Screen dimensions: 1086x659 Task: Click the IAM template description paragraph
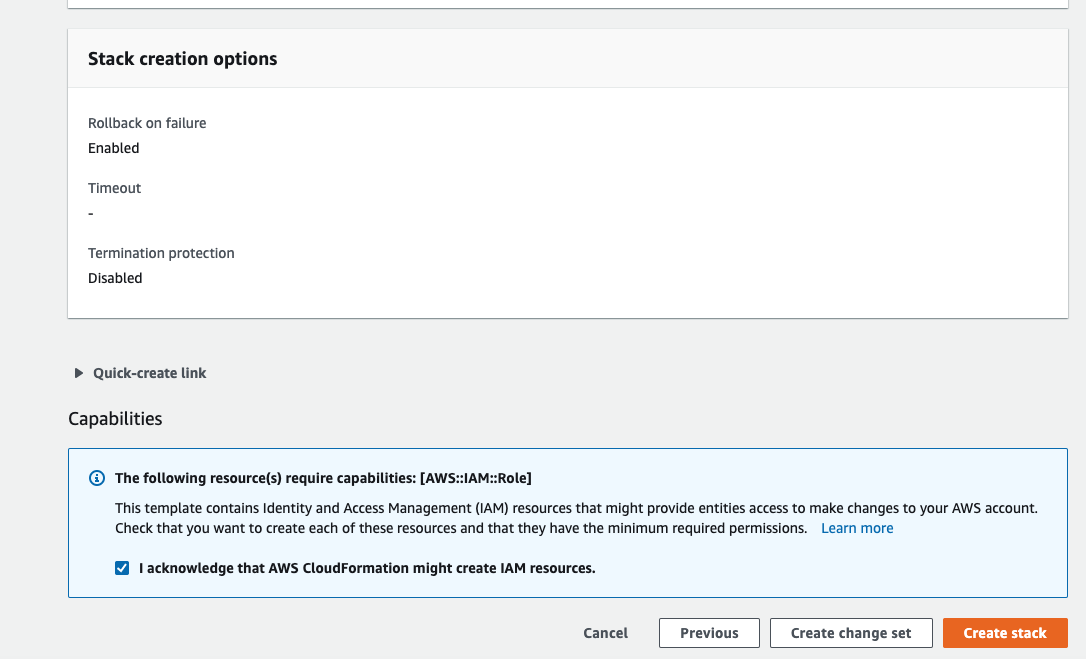point(576,508)
